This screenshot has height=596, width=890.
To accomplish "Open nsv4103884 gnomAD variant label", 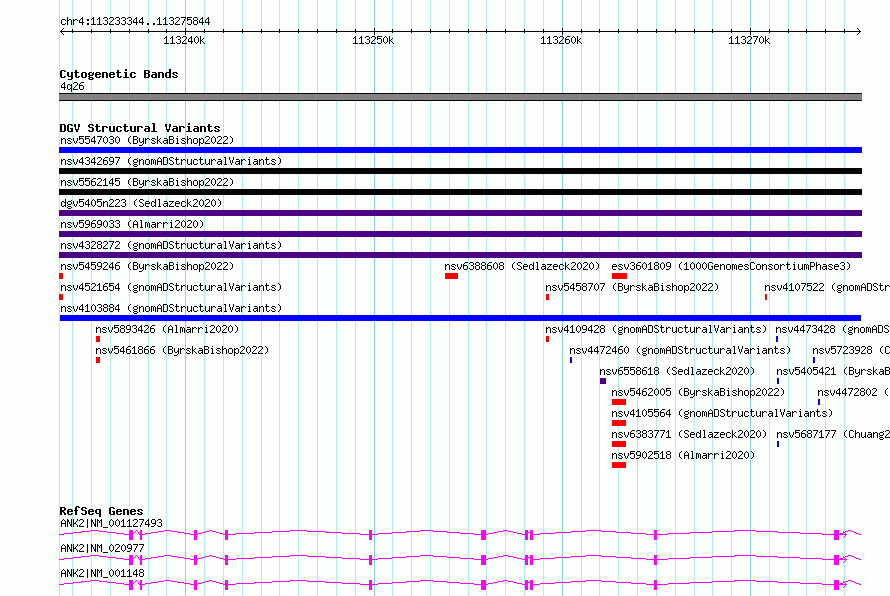I will (x=171, y=308).
